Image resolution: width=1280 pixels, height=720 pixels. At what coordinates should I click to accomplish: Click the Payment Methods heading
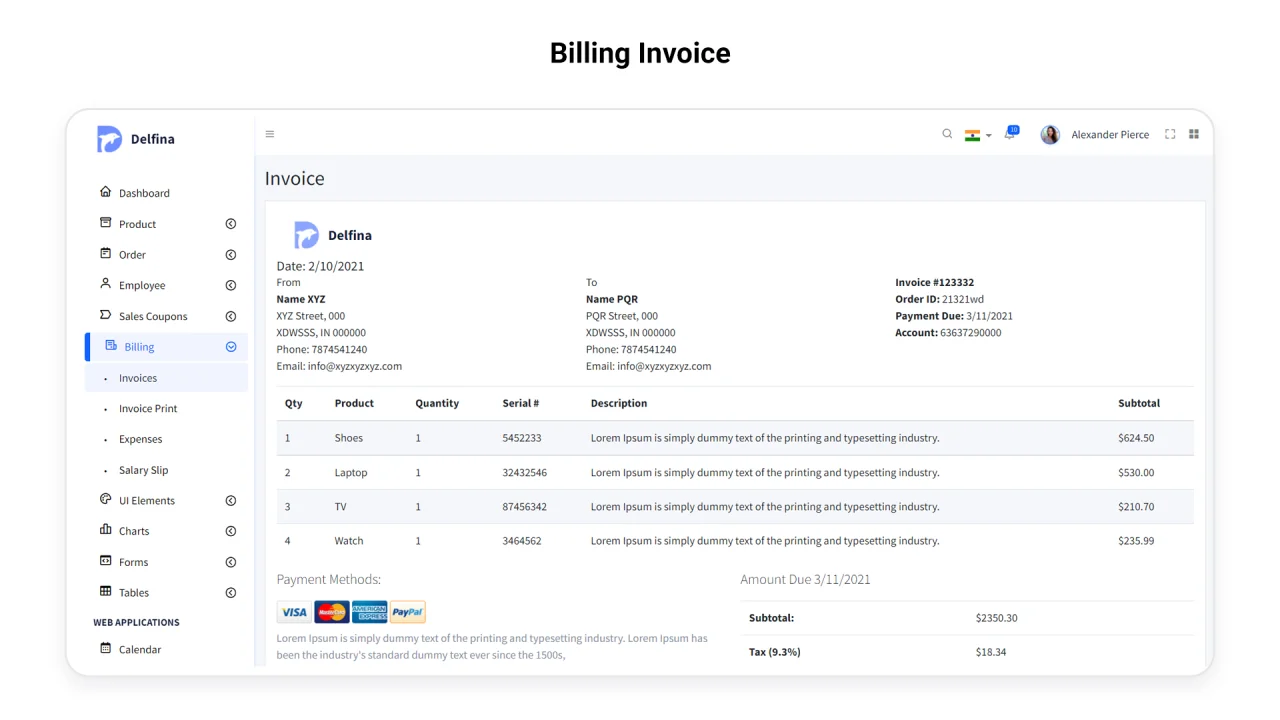[329, 579]
